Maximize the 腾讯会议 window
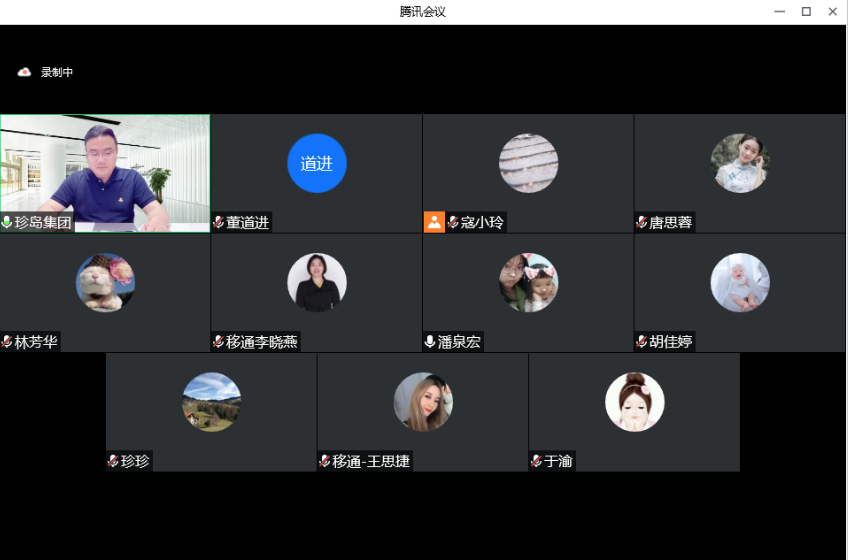Screen dimensions: 848x560 [806, 12]
